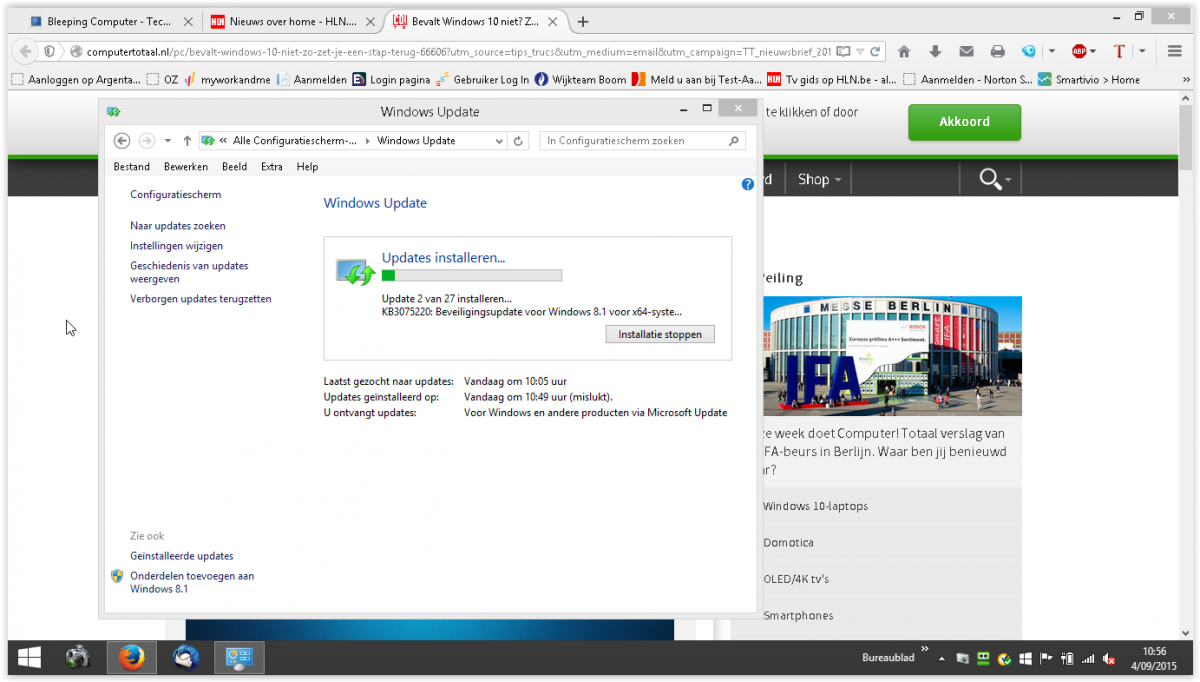Click the update installation progress bar
Viewport: 1200px width, 682px height.
(x=472, y=276)
